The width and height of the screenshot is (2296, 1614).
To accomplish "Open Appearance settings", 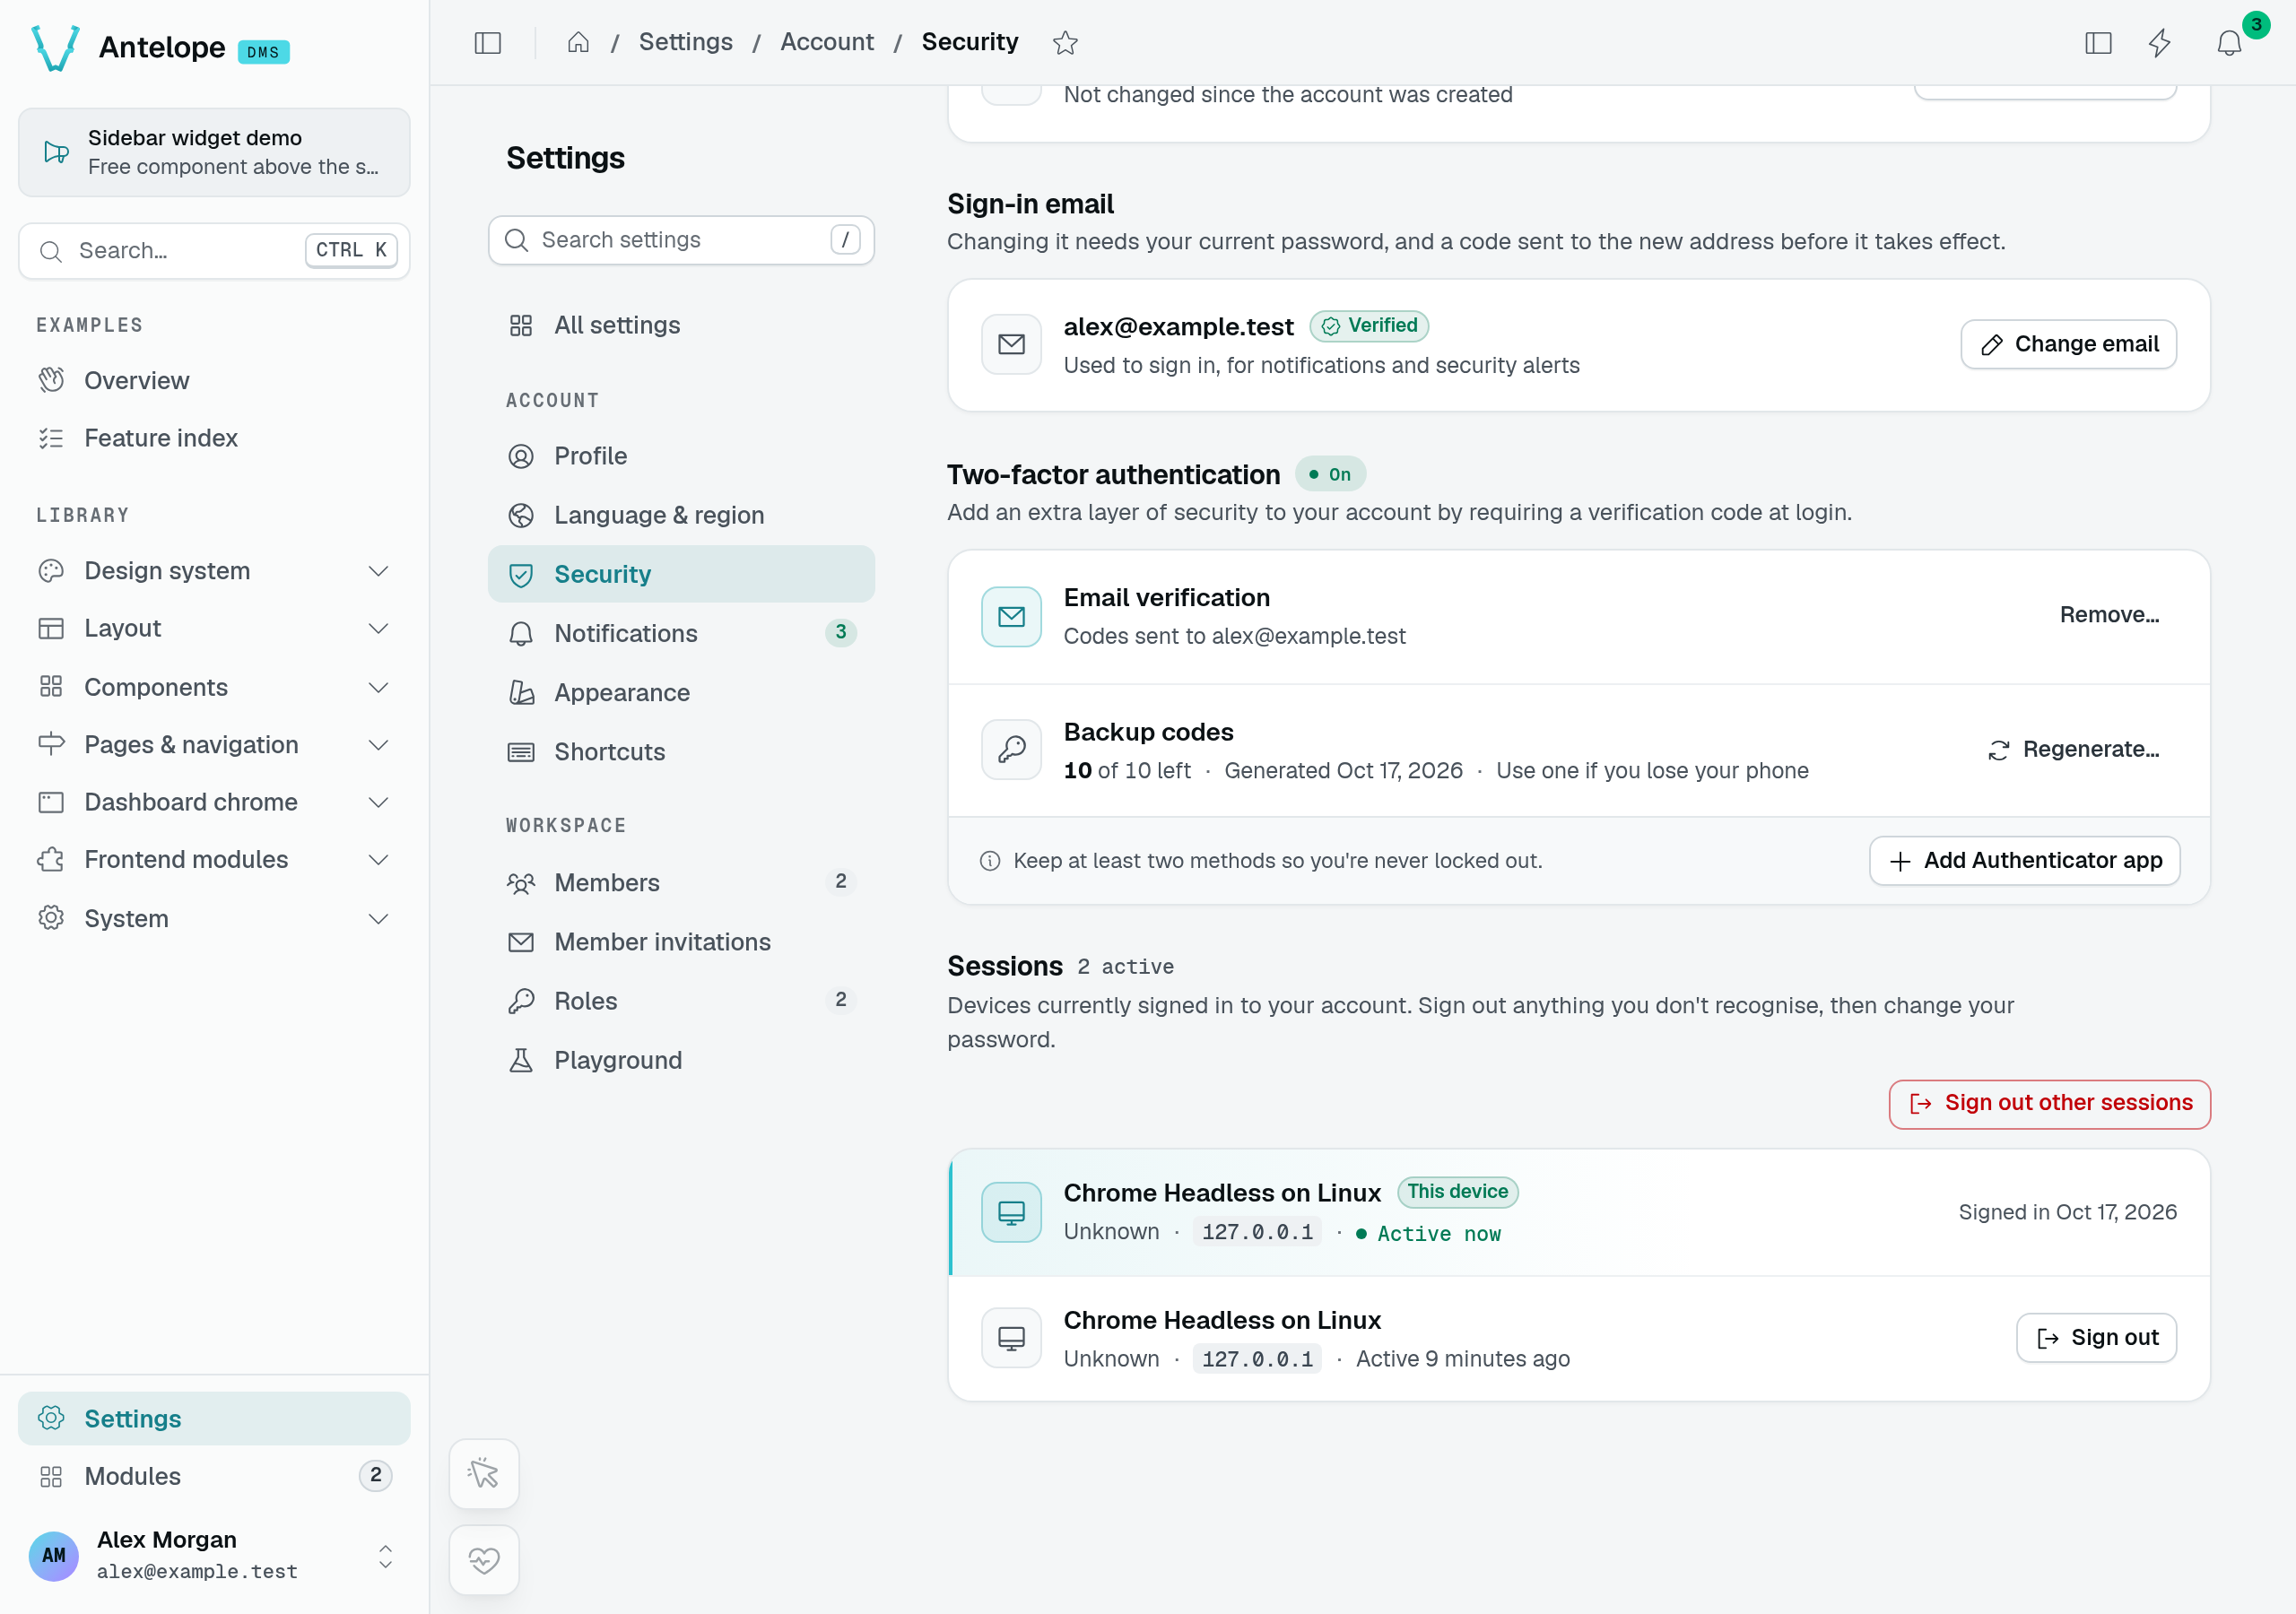I will pos(681,692).
